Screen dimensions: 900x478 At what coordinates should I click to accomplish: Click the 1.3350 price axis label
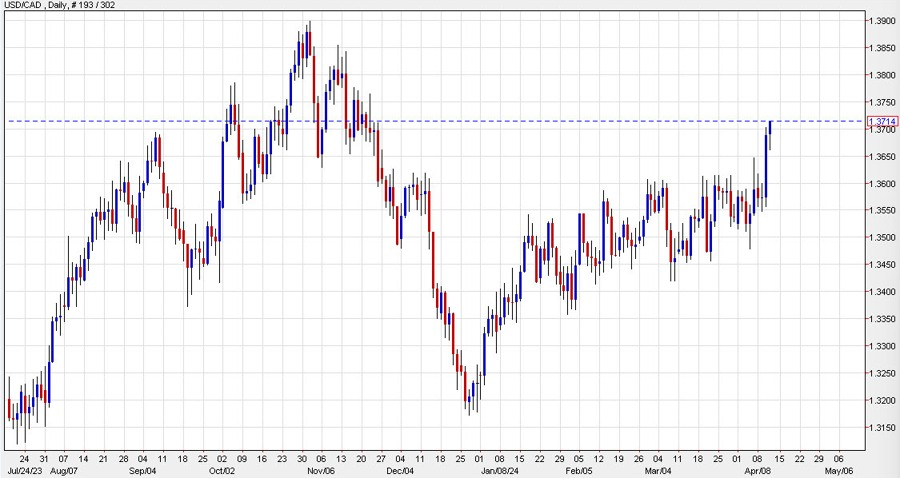883,319
